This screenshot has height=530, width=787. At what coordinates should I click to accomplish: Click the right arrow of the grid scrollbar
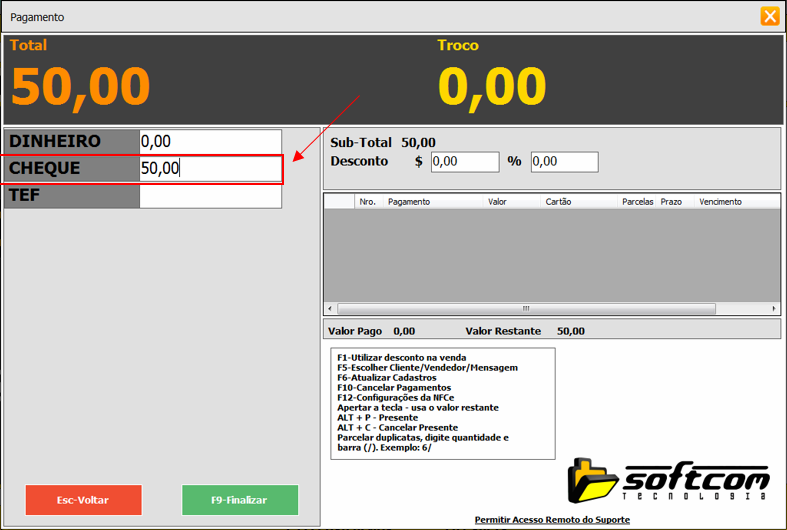coord(773,308)
